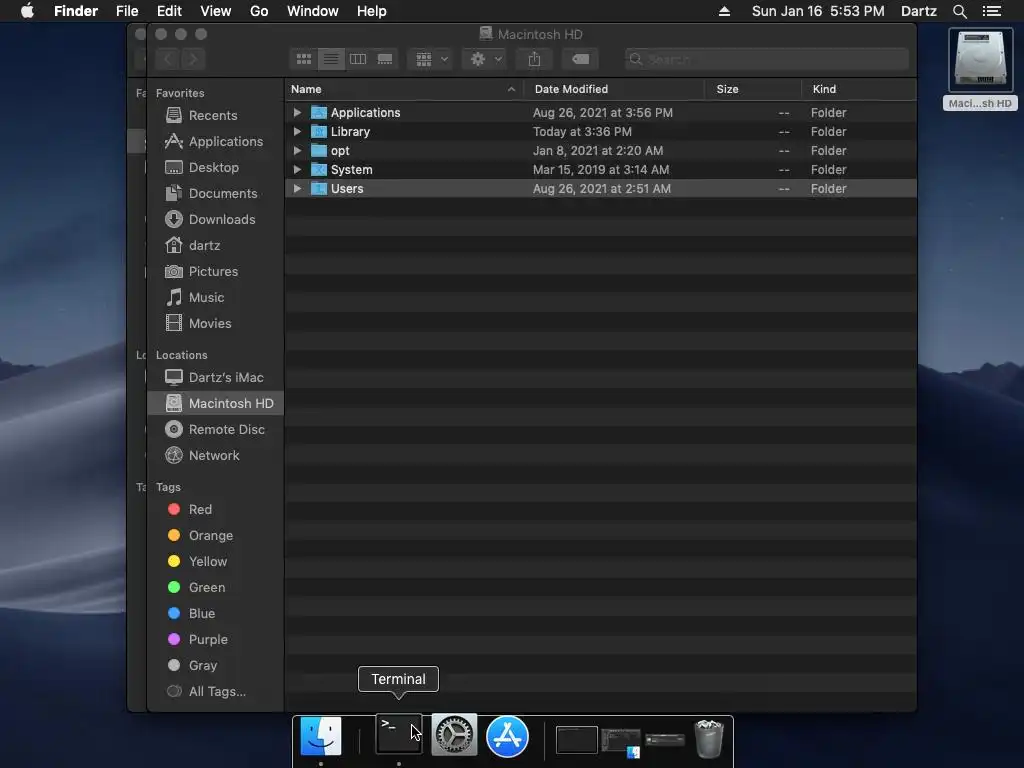1024x768 pixels.
Task: Select the Users folder row
Action: pyautogui.click(x=601, y=188)
